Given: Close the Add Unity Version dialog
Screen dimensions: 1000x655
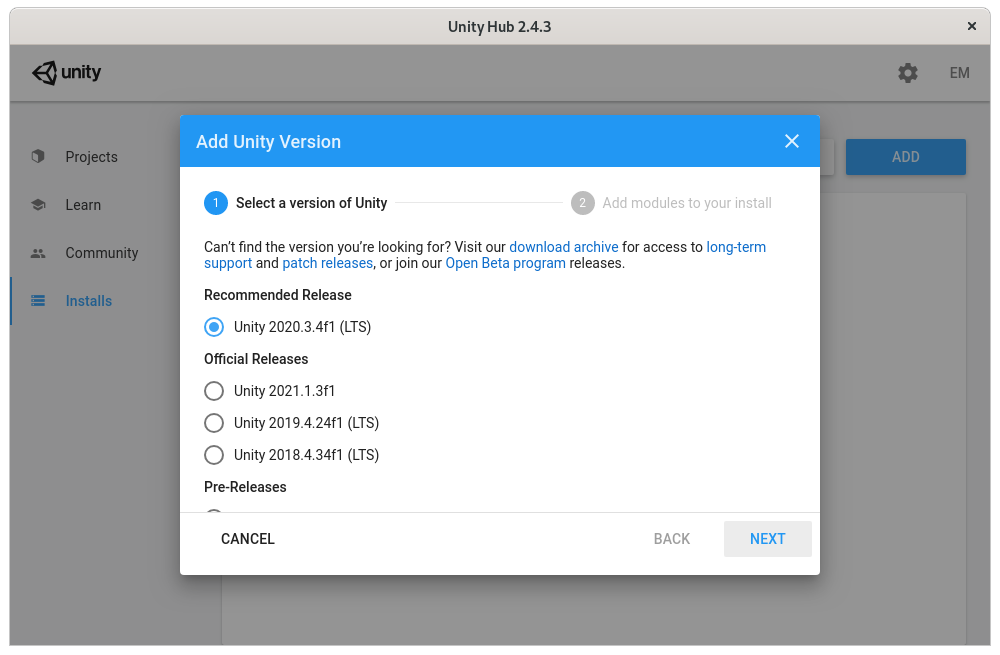Looking at the screenshot, I should 791,141.
